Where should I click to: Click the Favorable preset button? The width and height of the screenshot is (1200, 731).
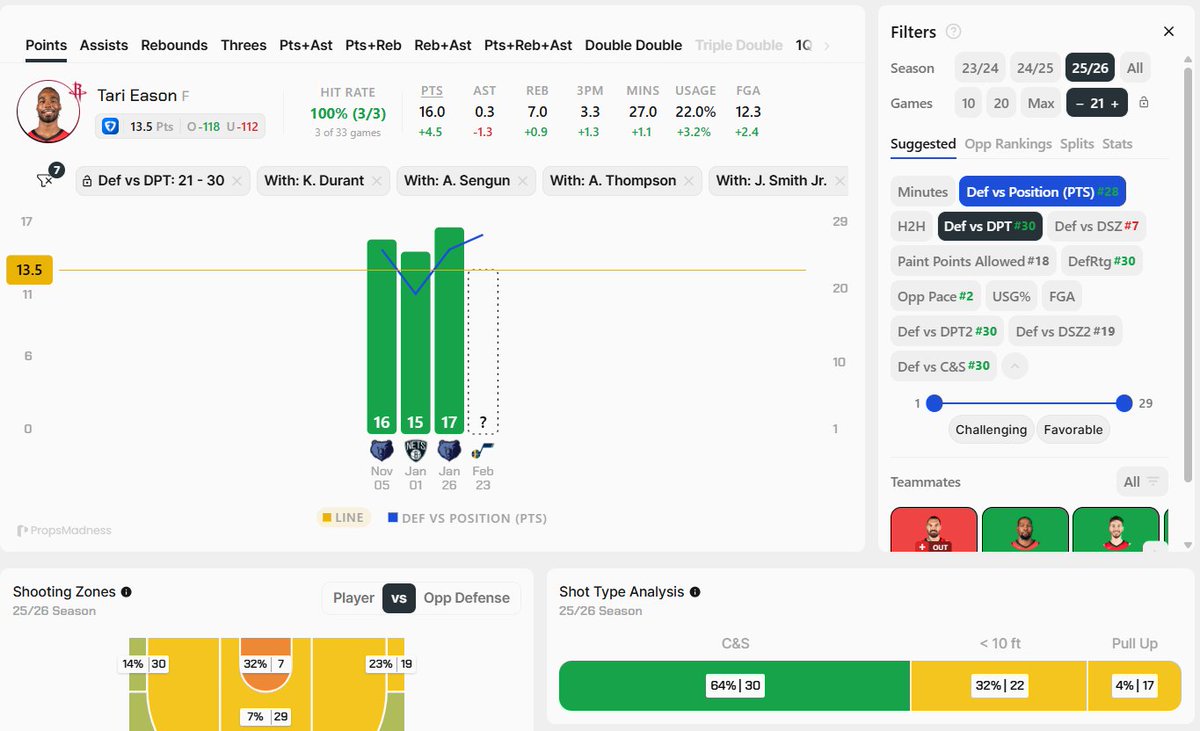(x=1073, y=429)
